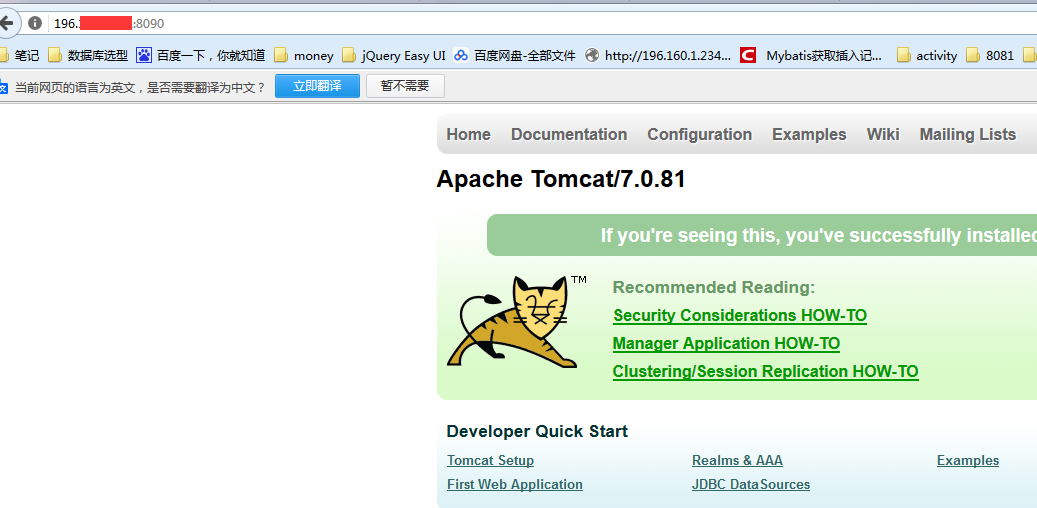Click the successfully installed congratulations banner
Screen dimensions: 1037x508
pos(762,235)
